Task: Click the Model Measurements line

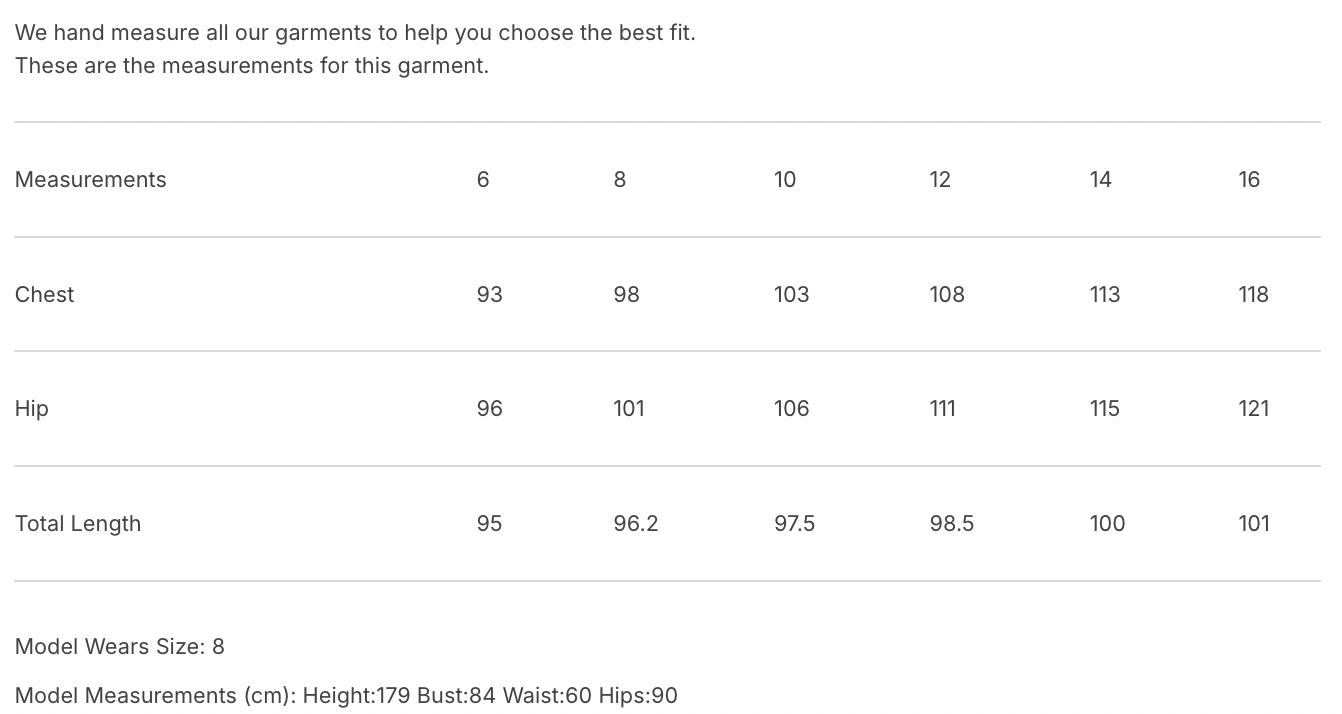Action: pos(346,695)
